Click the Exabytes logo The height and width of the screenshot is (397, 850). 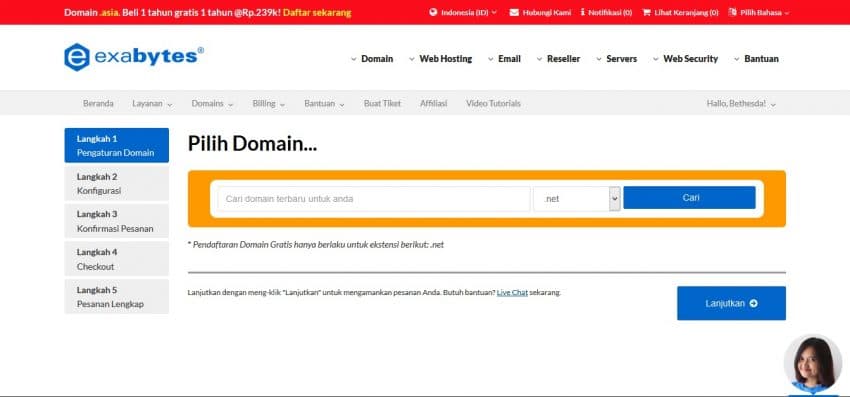134,57
